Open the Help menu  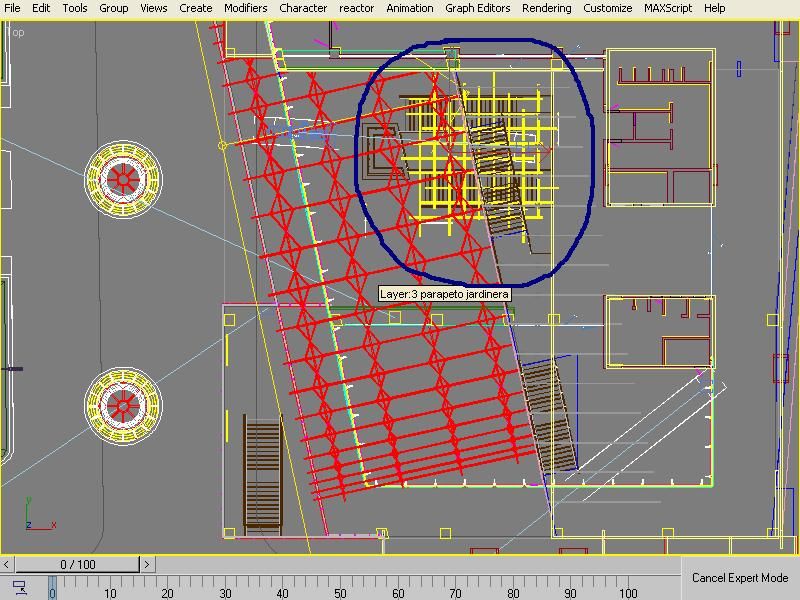[x=714, y=8]
